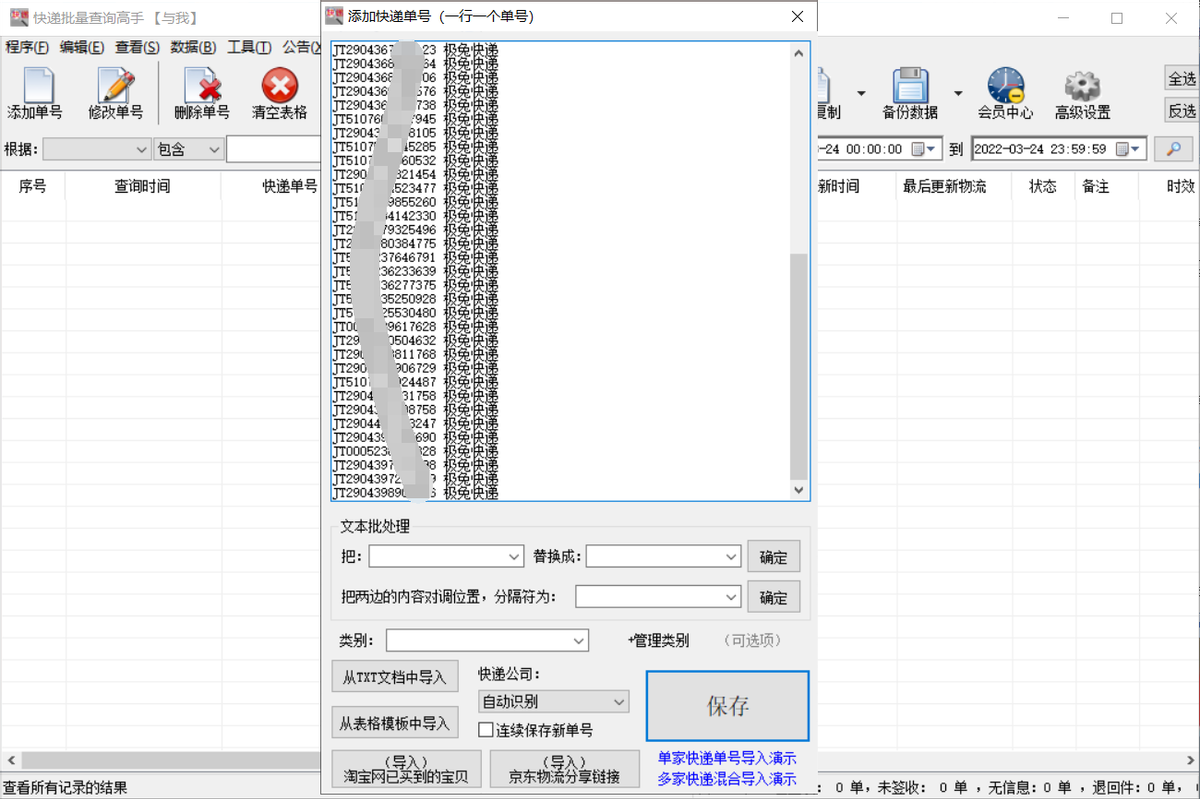
Task: Click 从TXT文档中导入 button
Action: click(x=394, y=676)
